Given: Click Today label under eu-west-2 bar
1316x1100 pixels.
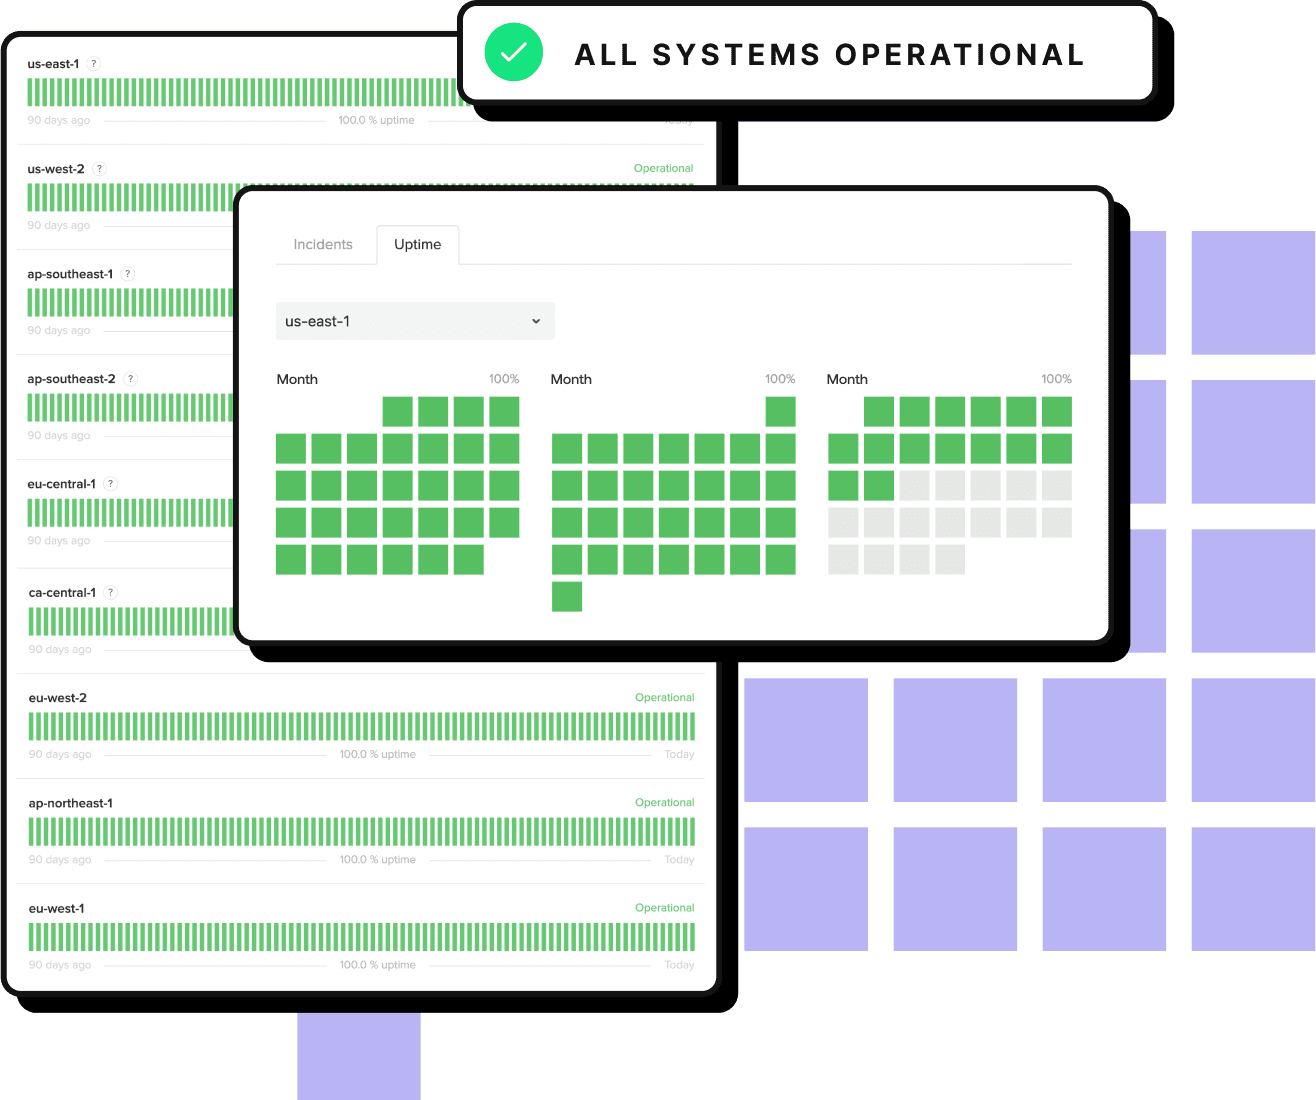Looking at the screenshot, I should coord(680,754).
